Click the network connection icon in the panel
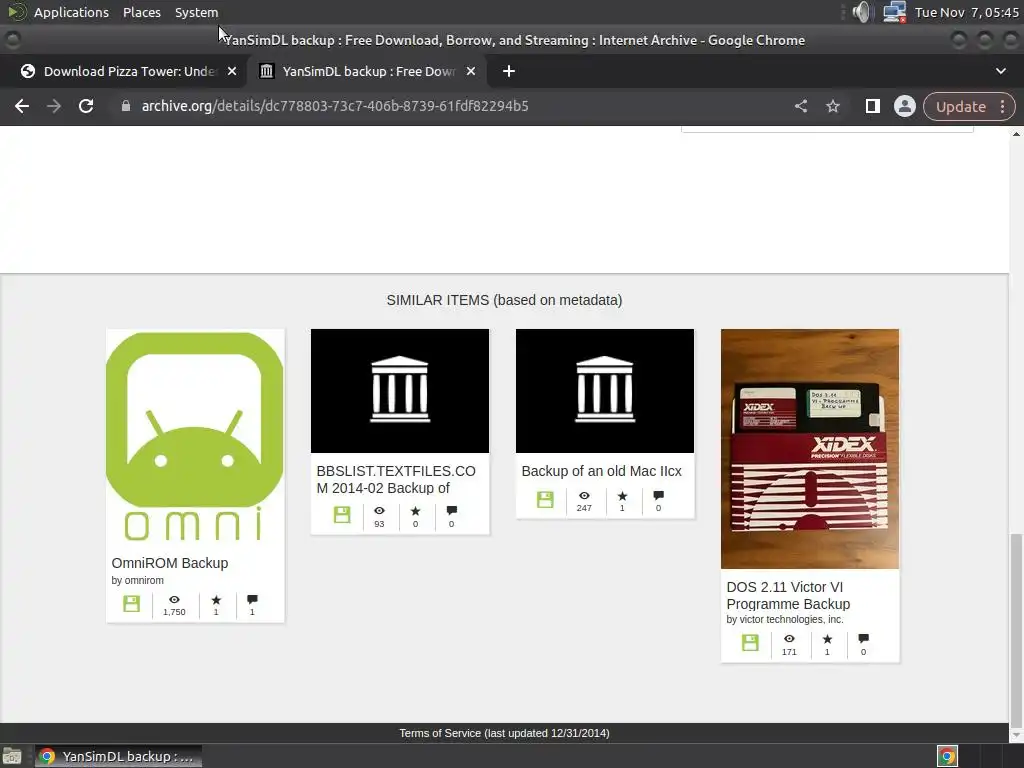The width and height of the screenshot is (1024, 768). pyautogui.click(x=894, y=12)
